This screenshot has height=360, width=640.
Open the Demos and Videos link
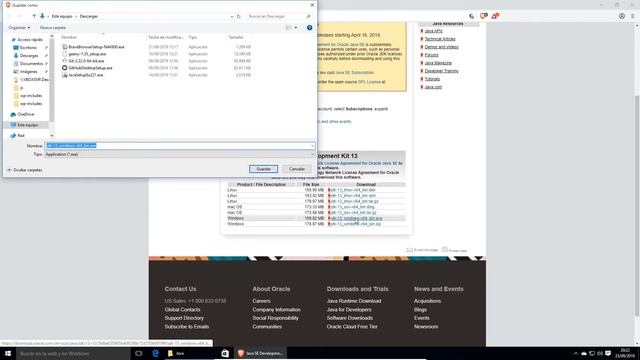(x=441, y=47)
